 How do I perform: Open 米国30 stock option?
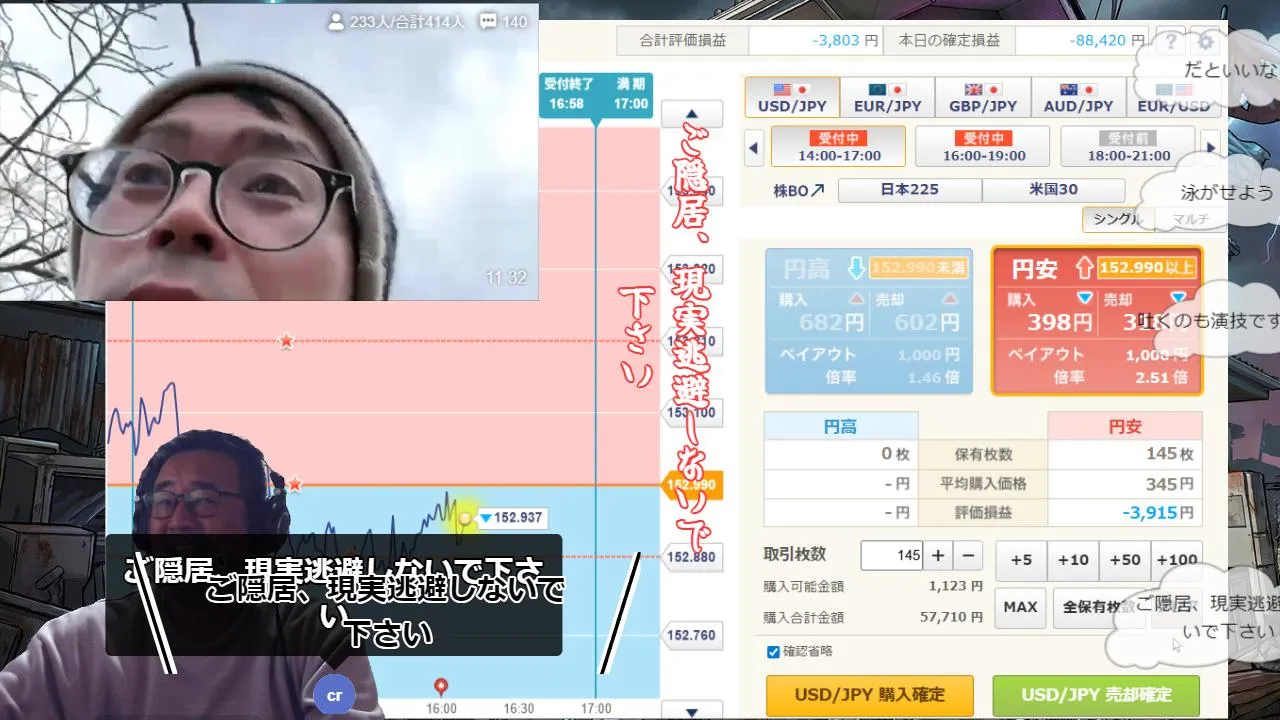tap(1053, 190)
